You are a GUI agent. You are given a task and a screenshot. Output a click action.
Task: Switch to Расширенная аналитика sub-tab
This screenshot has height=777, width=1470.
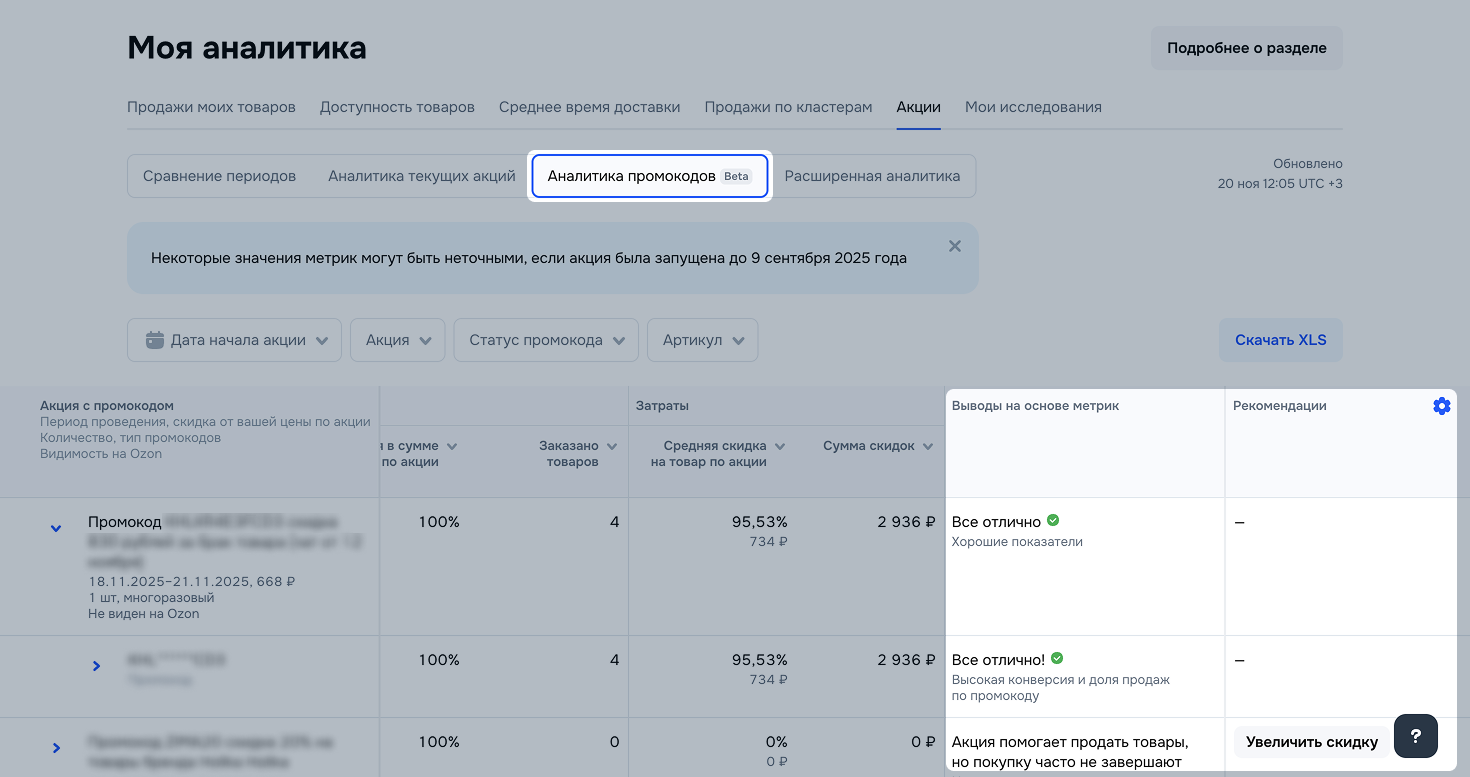pos(872,176)
